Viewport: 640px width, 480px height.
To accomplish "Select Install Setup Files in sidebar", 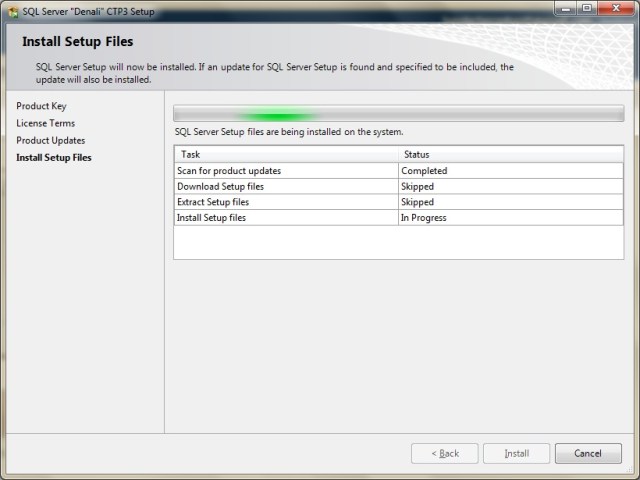I will (x=54, y=158).
